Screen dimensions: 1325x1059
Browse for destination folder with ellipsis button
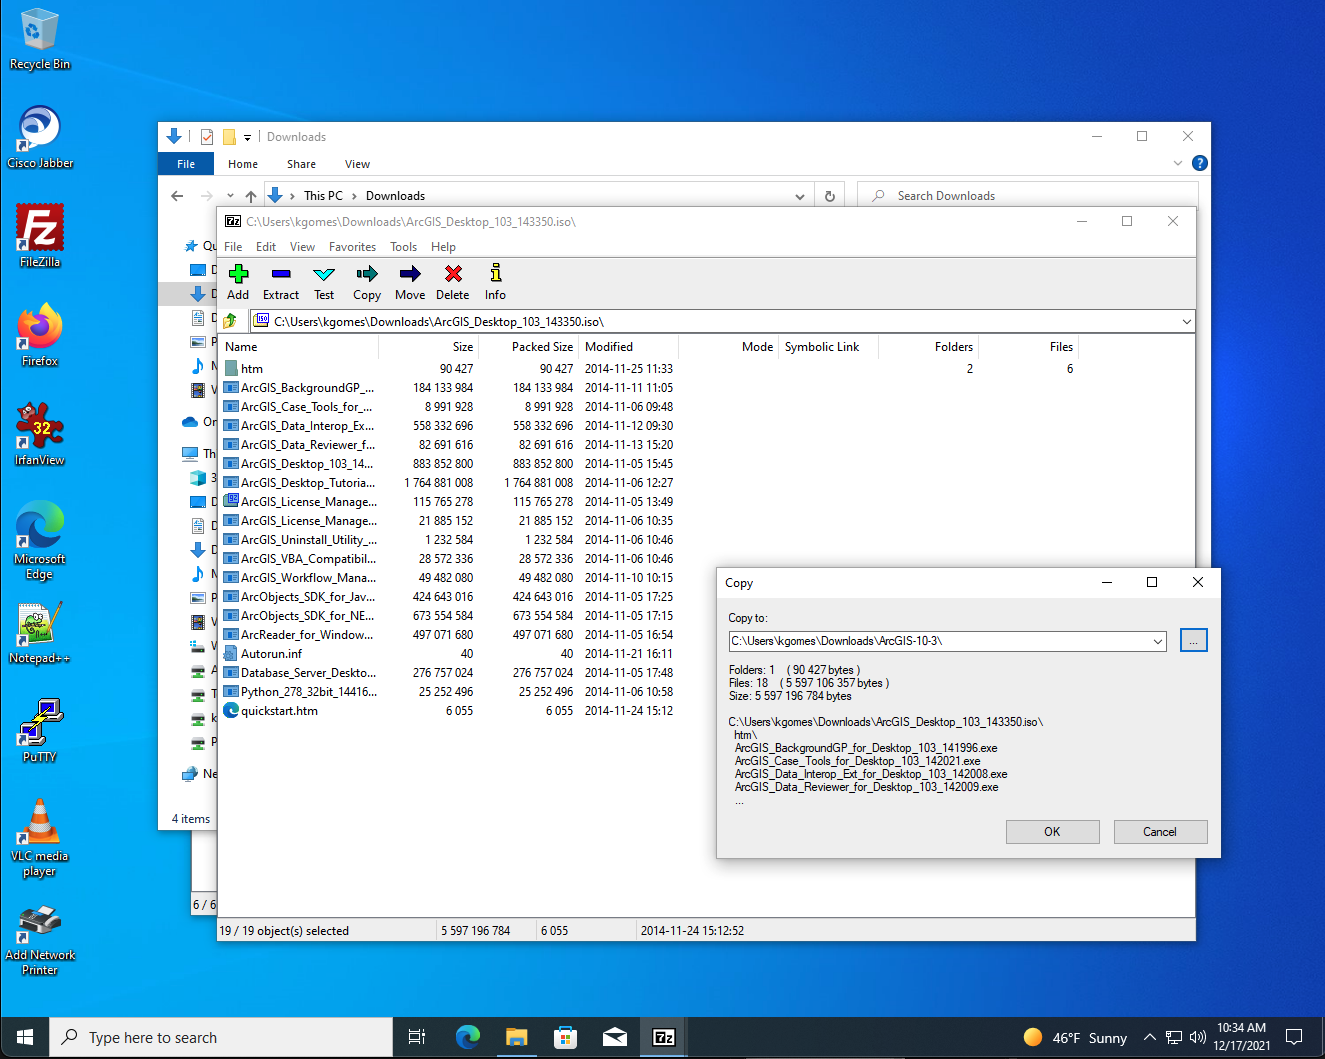(x=1194, y=640)
